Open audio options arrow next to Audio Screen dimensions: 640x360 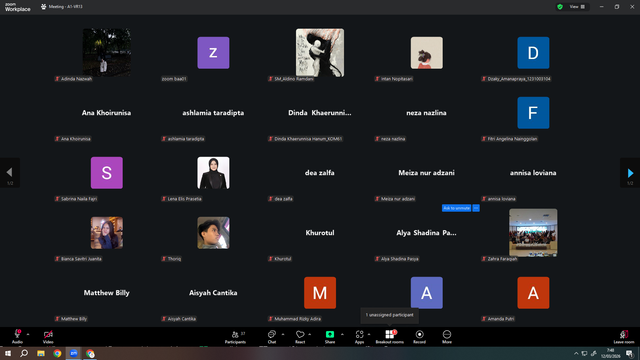pos(28,334)
